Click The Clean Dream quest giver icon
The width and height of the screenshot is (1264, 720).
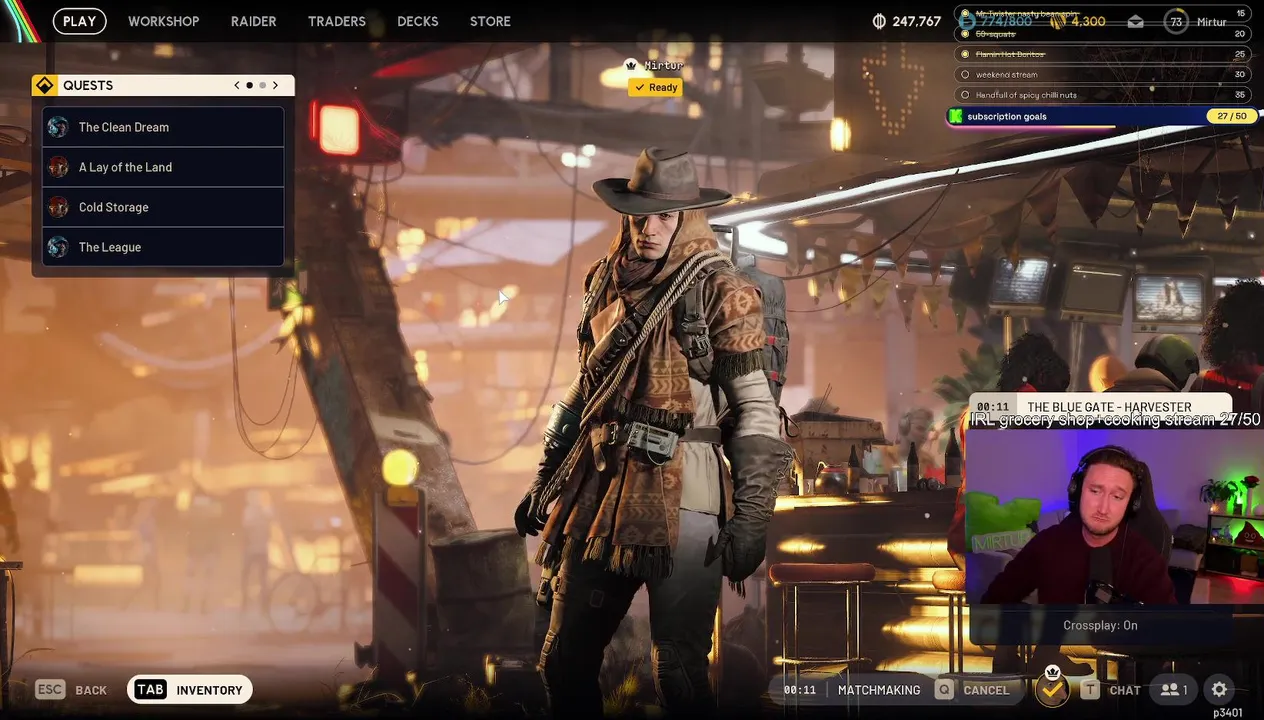coord(58,127)
